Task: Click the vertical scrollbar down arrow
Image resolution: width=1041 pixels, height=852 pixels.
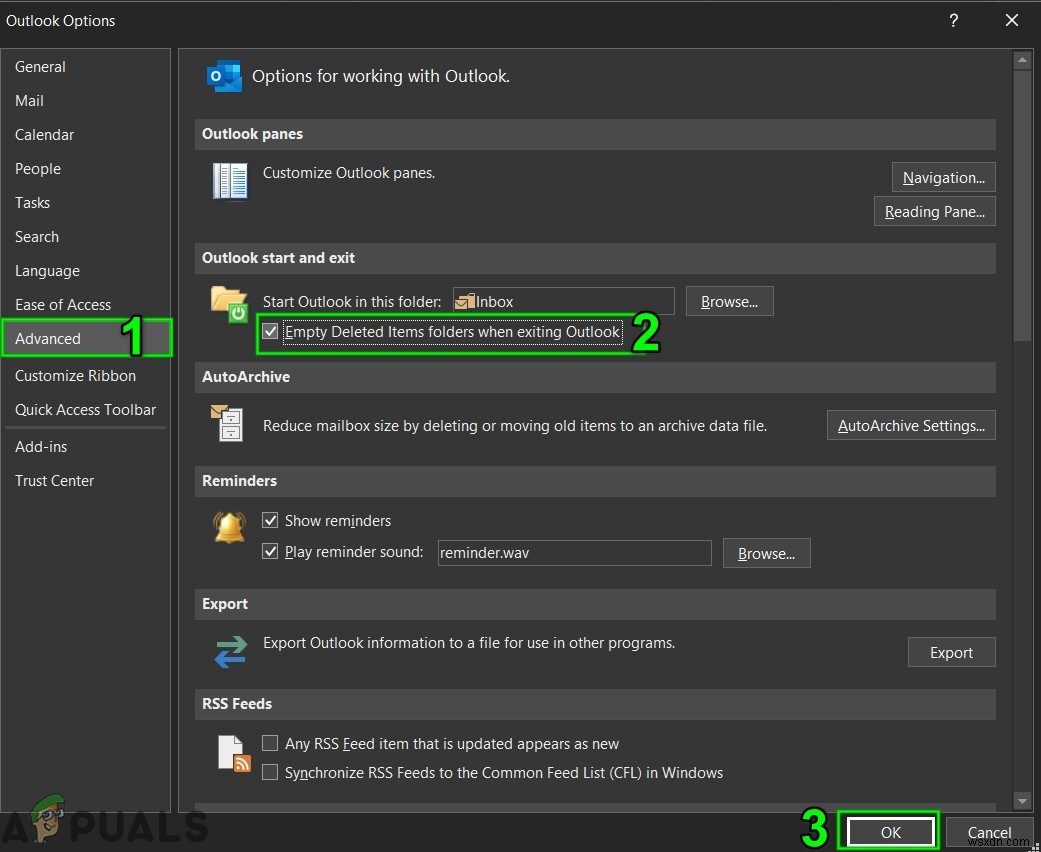Action: (x=1022, y=800)
